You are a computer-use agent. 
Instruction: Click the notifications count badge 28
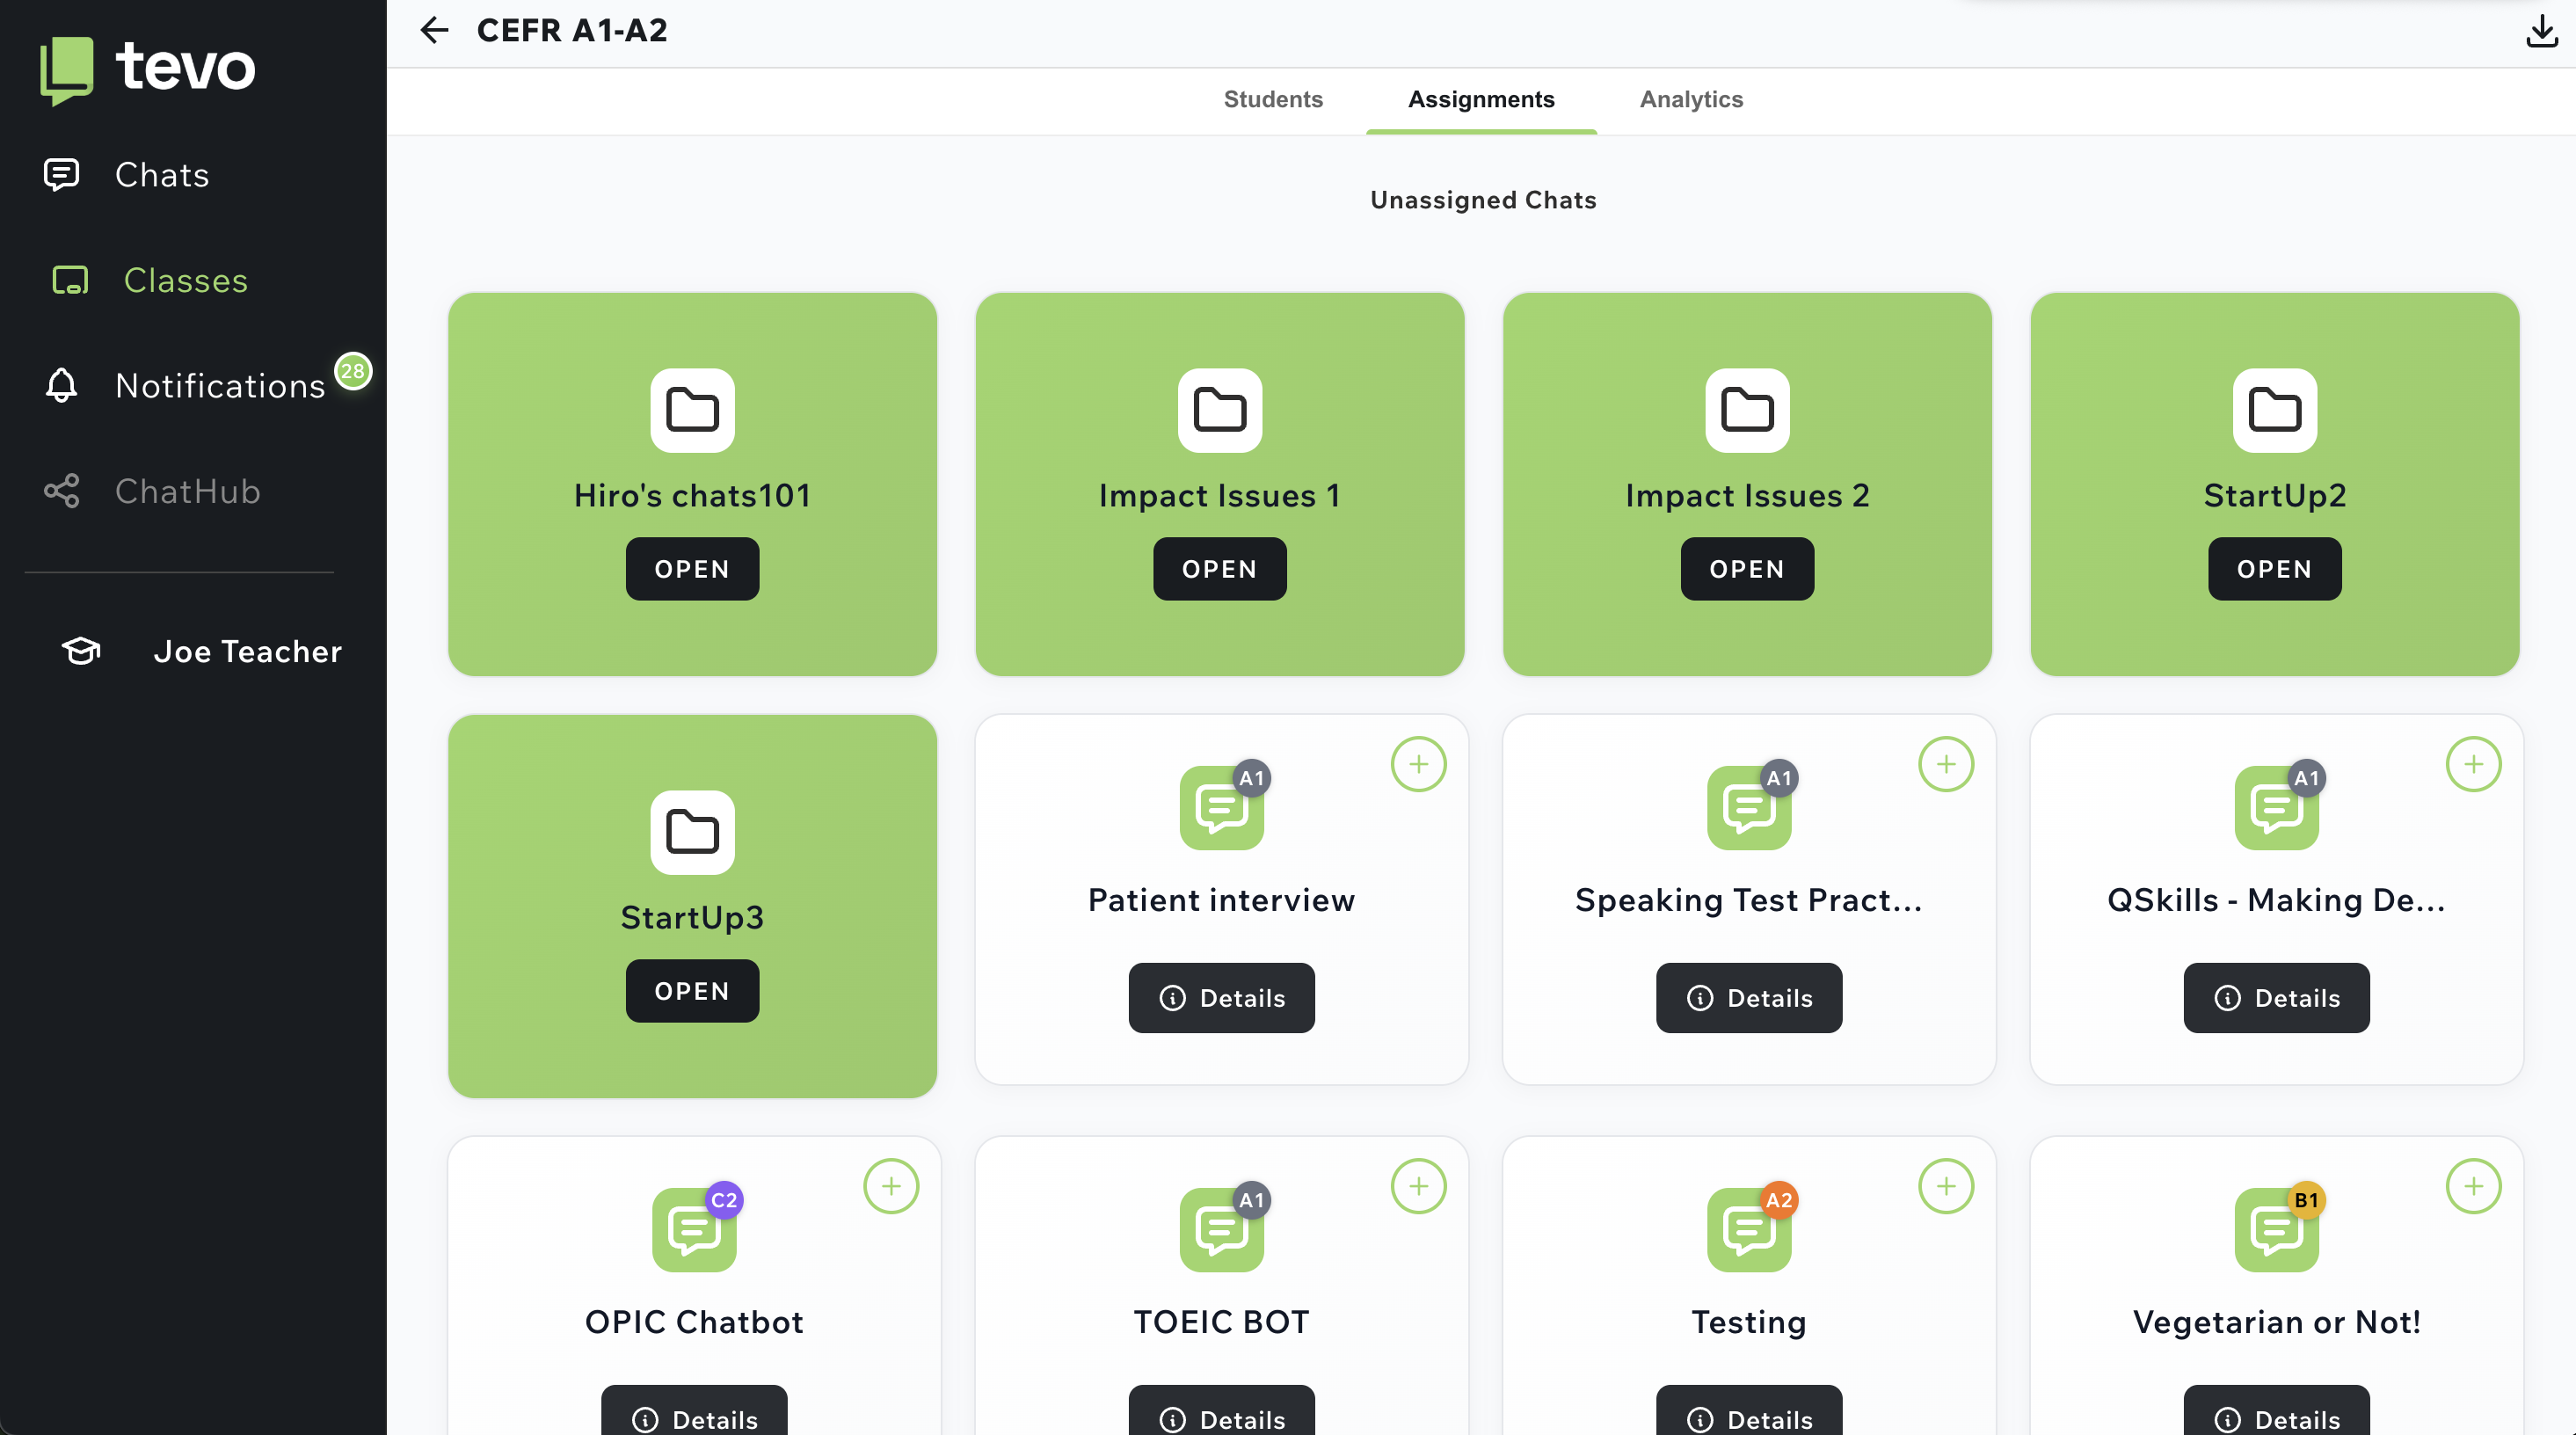click(x=353, y=371)
